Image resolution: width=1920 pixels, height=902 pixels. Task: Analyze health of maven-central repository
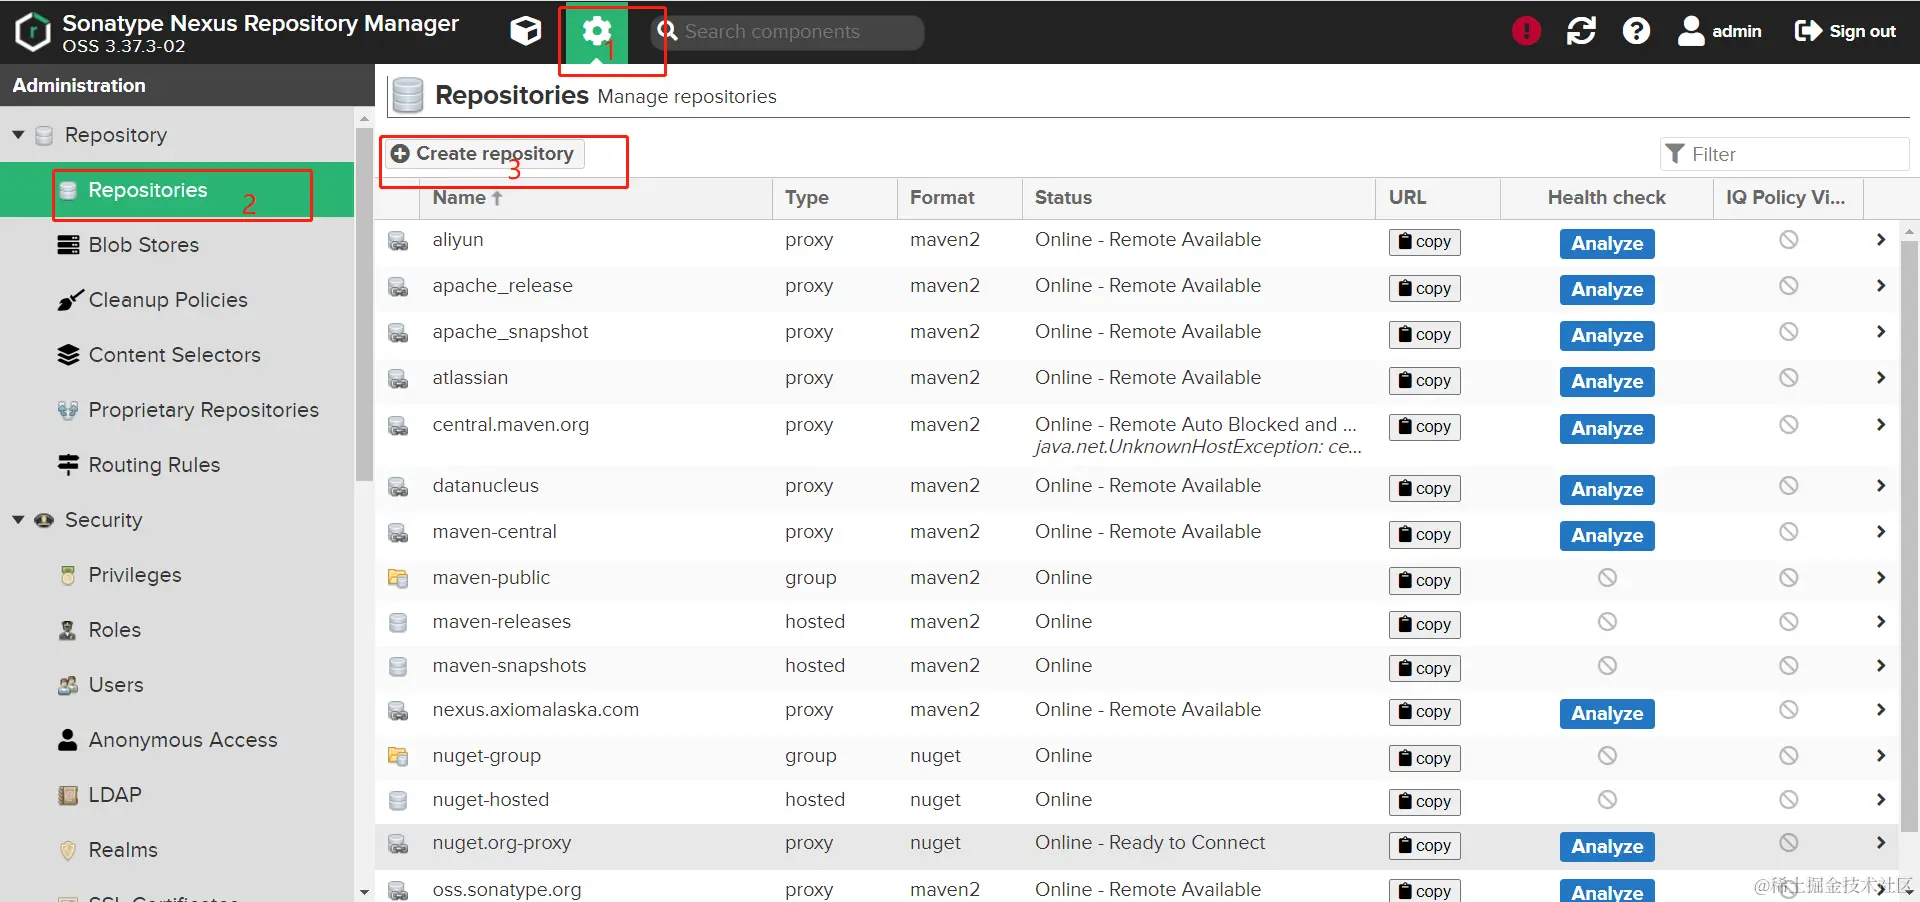1607,535
